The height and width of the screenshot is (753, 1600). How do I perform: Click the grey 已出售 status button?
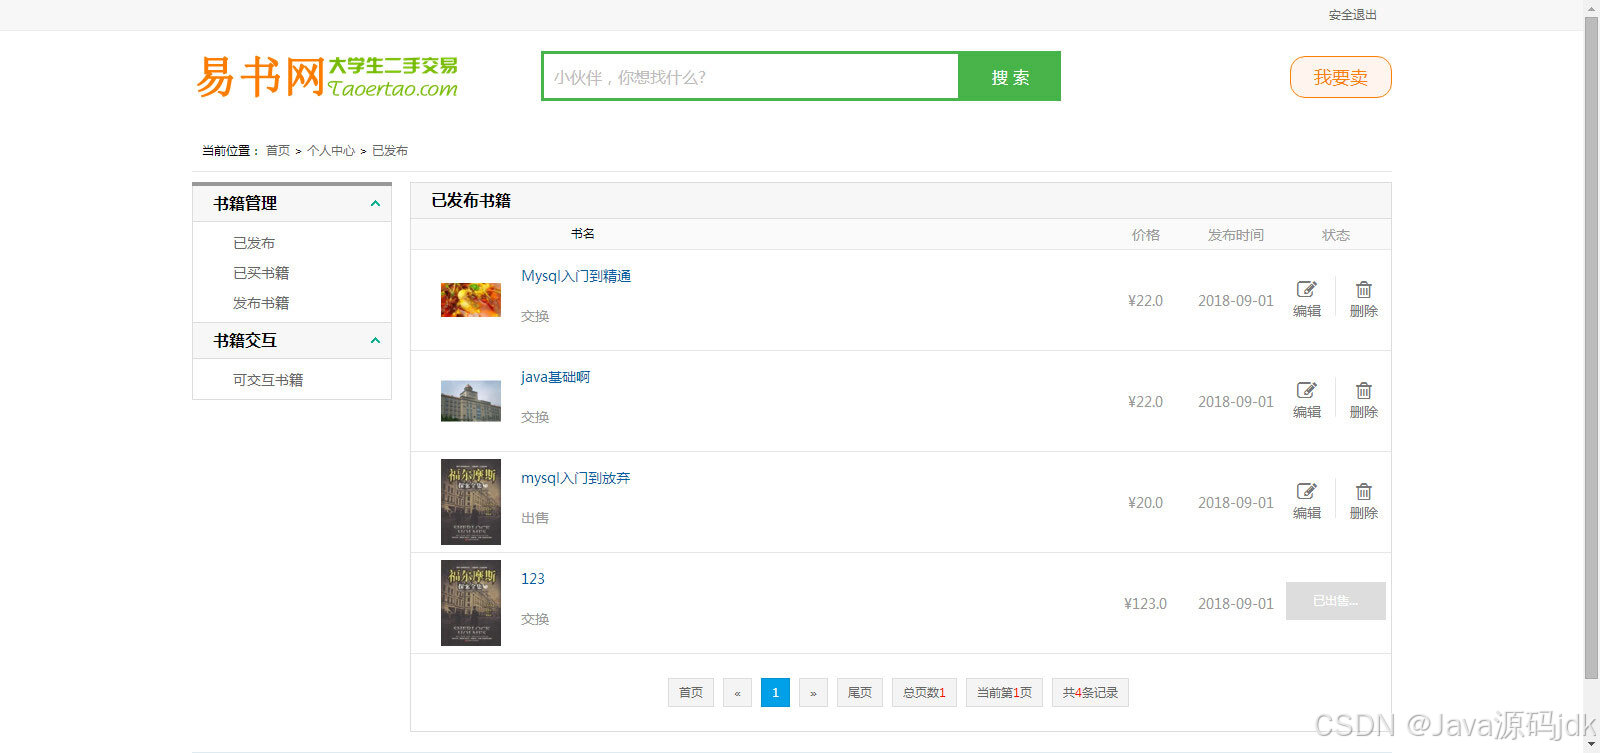point(1336,601)
